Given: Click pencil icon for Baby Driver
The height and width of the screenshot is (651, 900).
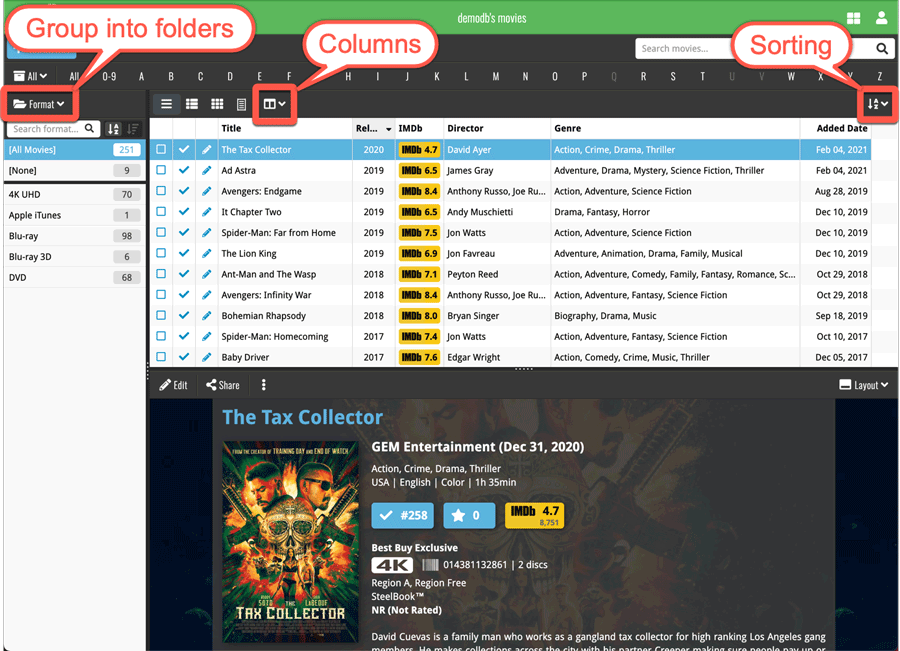Looking at the screenshot, I should pos(207,357).
